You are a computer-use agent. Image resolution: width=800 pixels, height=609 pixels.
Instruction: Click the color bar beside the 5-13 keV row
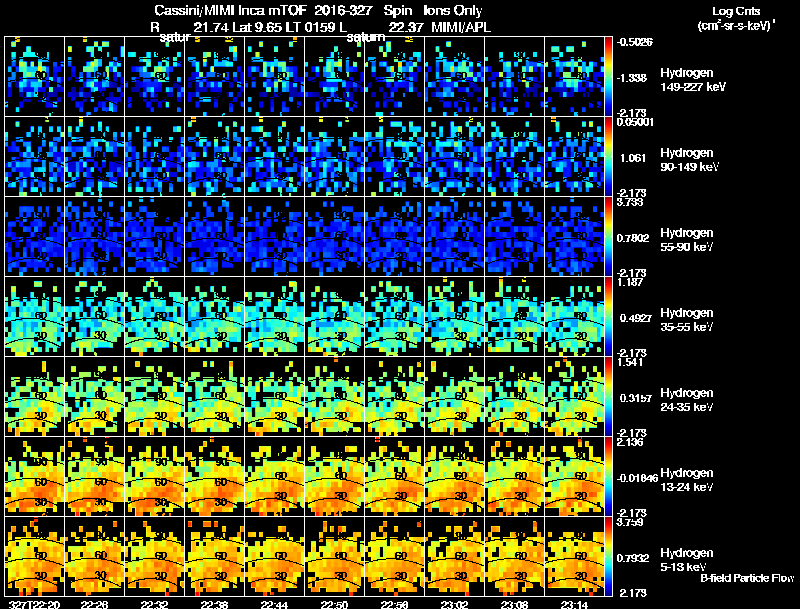point(608,557)
